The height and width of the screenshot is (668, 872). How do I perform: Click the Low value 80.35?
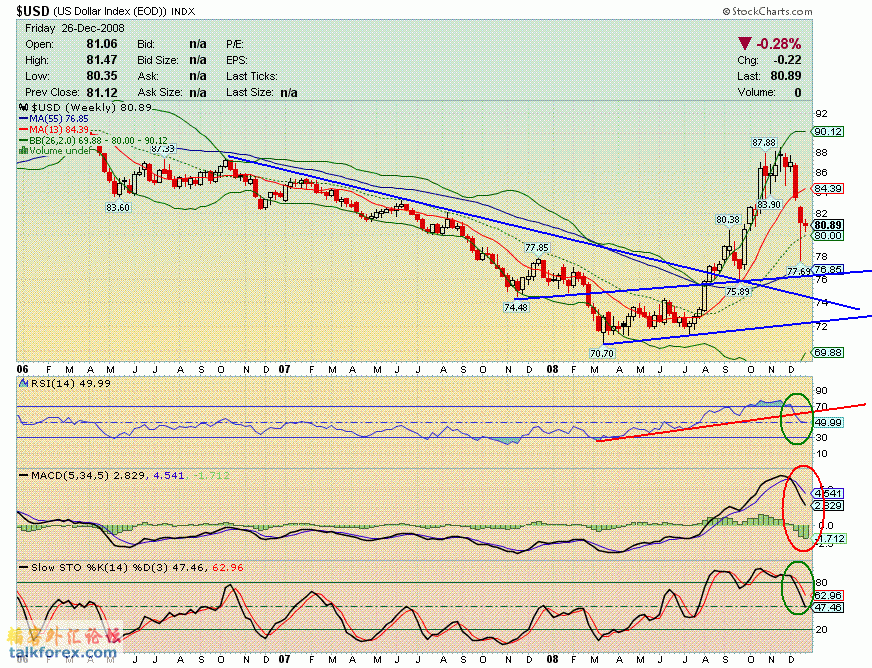tap(102, 76)
